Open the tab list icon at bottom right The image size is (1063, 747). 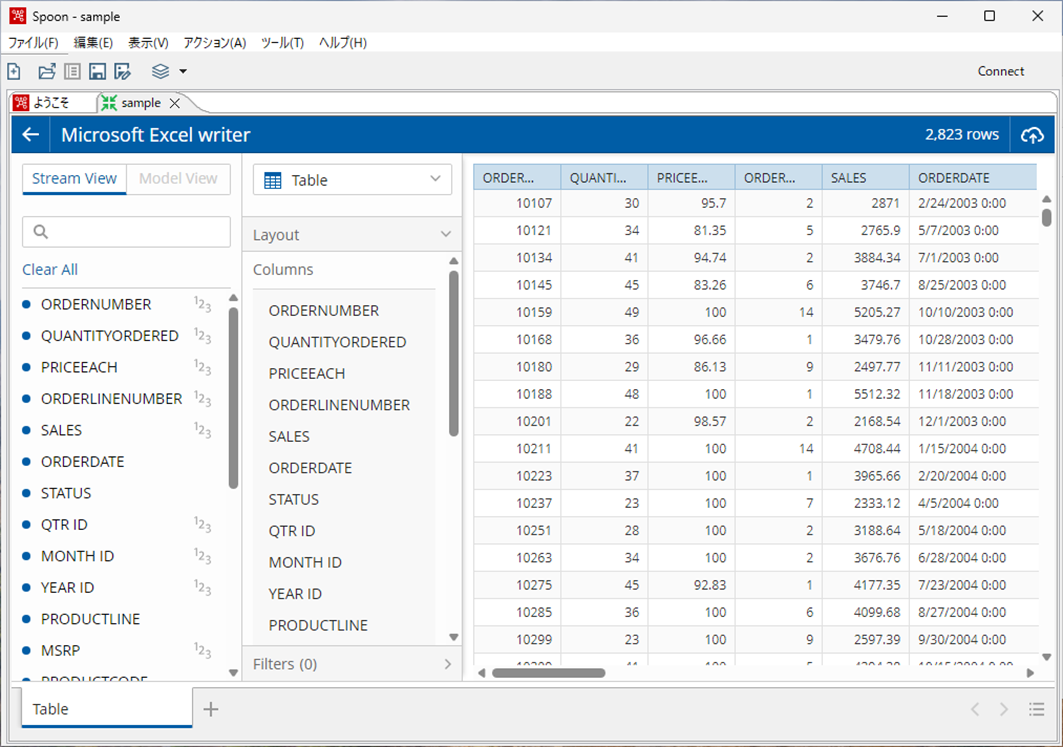pos(1037,709)
